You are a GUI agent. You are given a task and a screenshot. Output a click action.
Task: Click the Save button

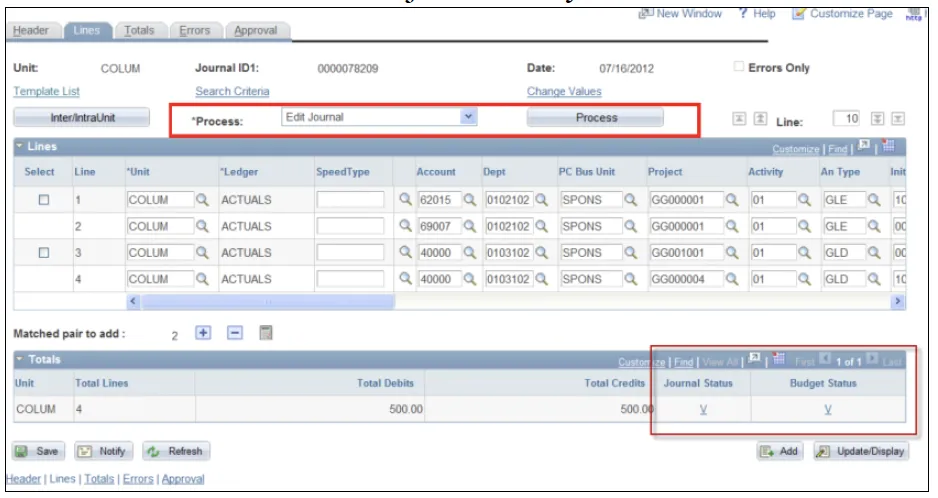pyautogui.click(x=37, y=451)
